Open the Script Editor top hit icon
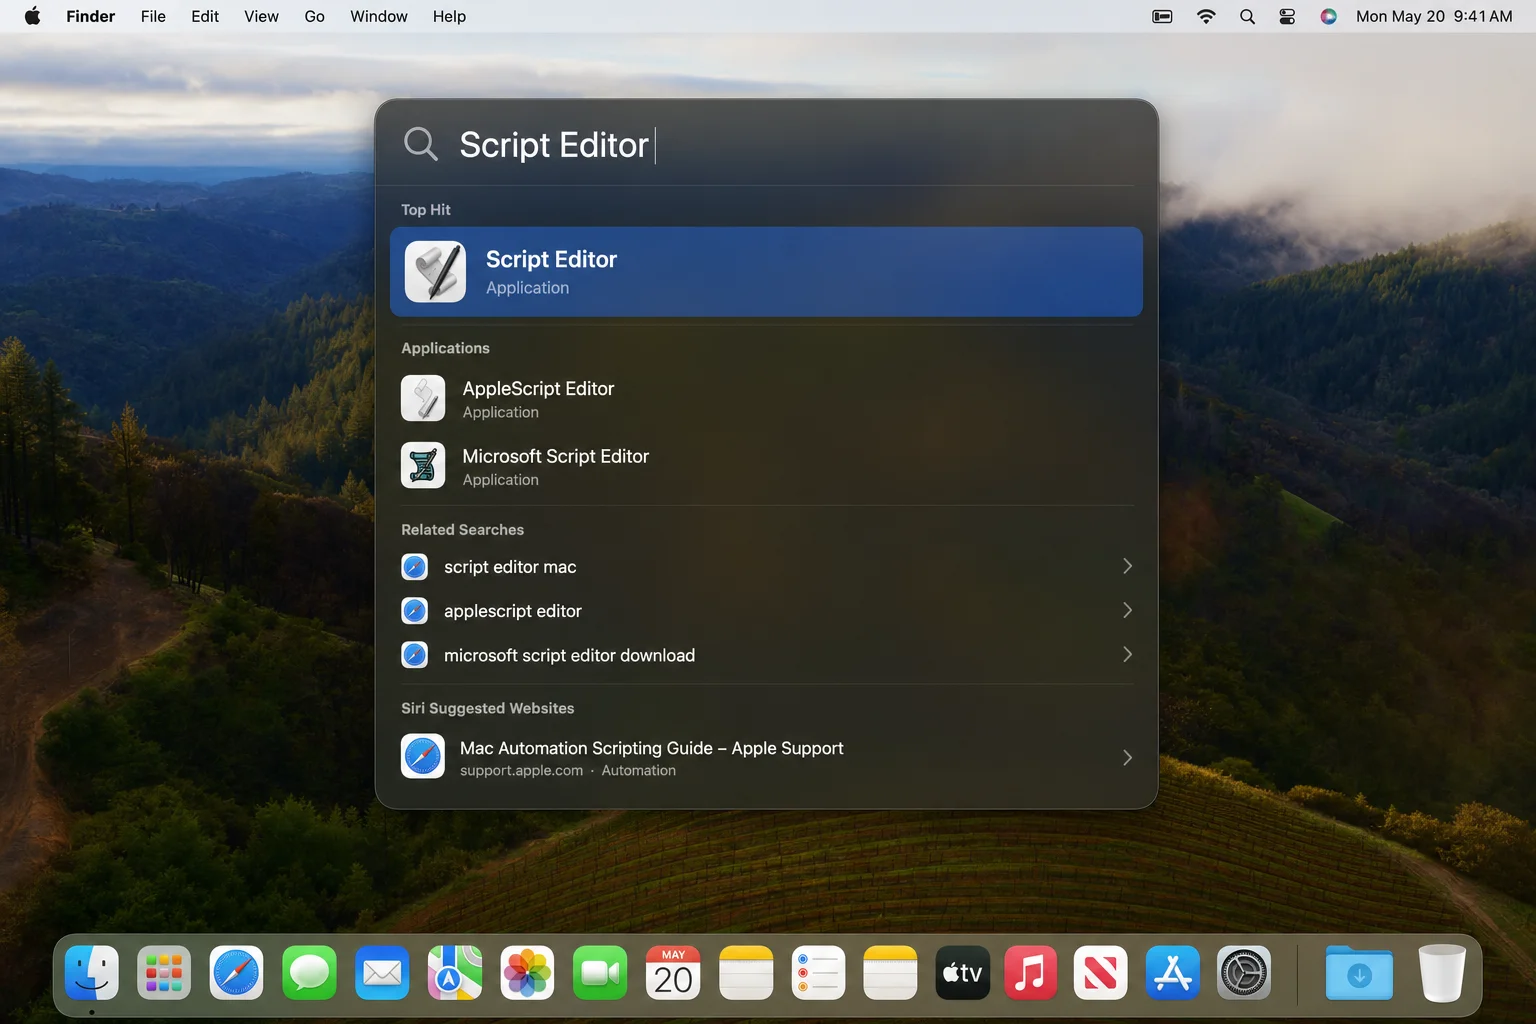The height and width of the screenshot is (1024, 1536). click(435, 272)
